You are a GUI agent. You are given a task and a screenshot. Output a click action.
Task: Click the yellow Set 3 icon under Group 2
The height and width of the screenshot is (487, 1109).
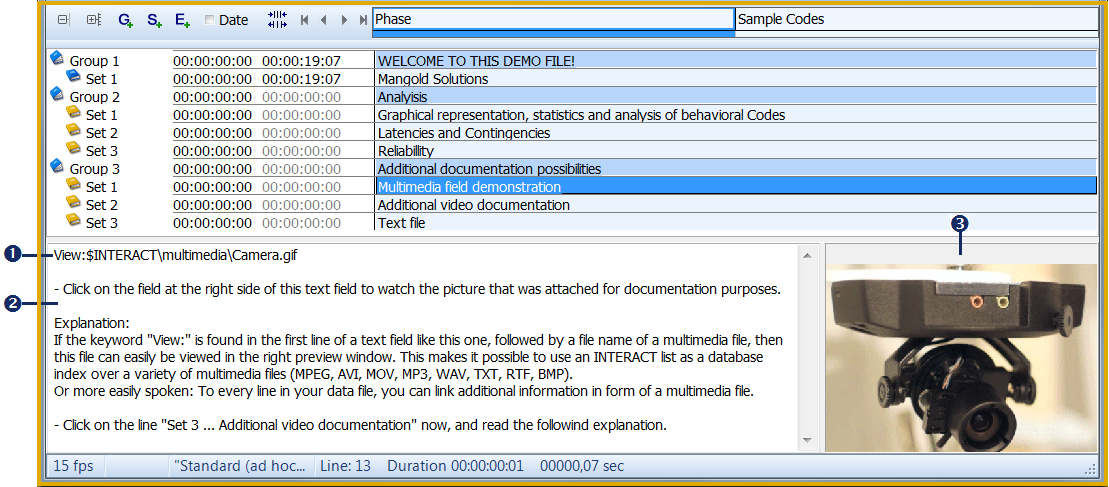[74, 148]
